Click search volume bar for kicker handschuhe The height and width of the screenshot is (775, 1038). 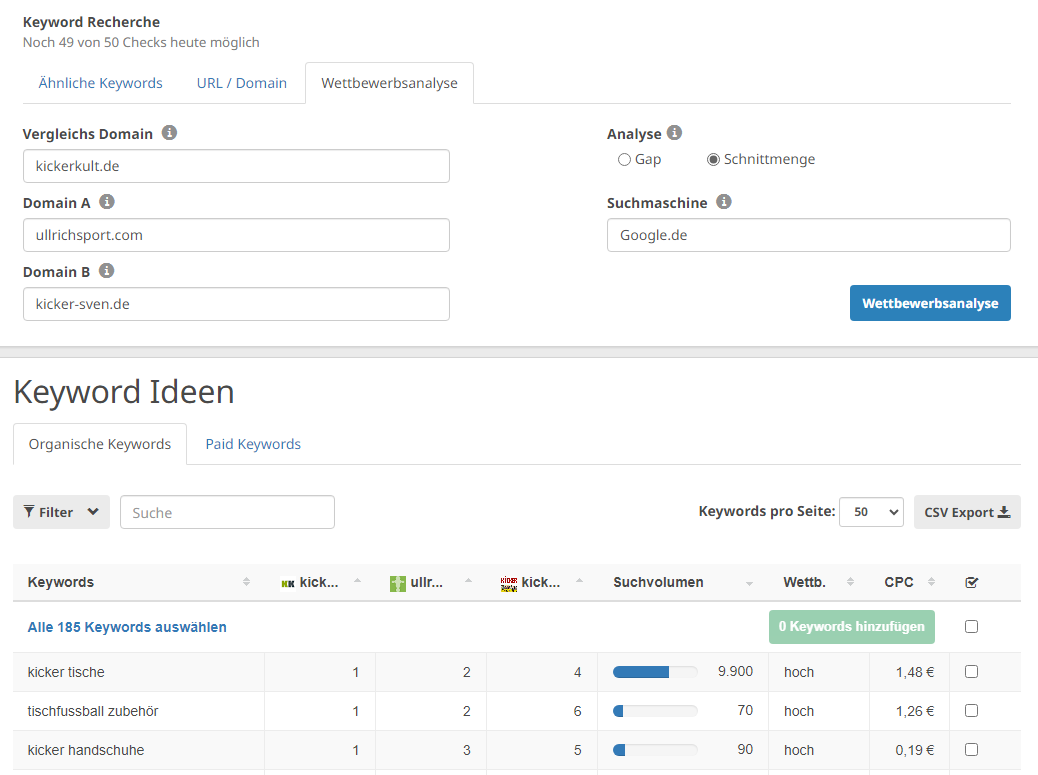point(655,751)
